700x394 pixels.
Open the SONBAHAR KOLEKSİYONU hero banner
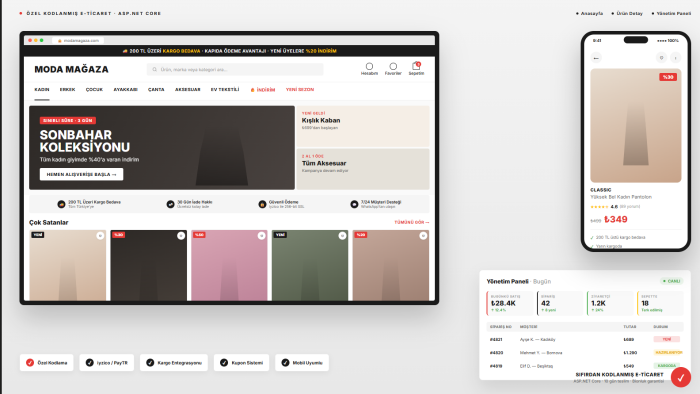[x=162, y=148]
